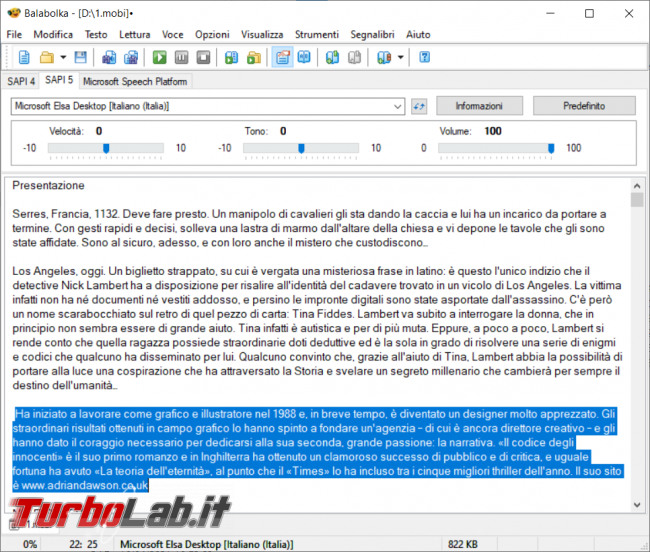Click the second save-audio icon before the play button
Screen dimensions: 650x552
[x=131, y=57]
